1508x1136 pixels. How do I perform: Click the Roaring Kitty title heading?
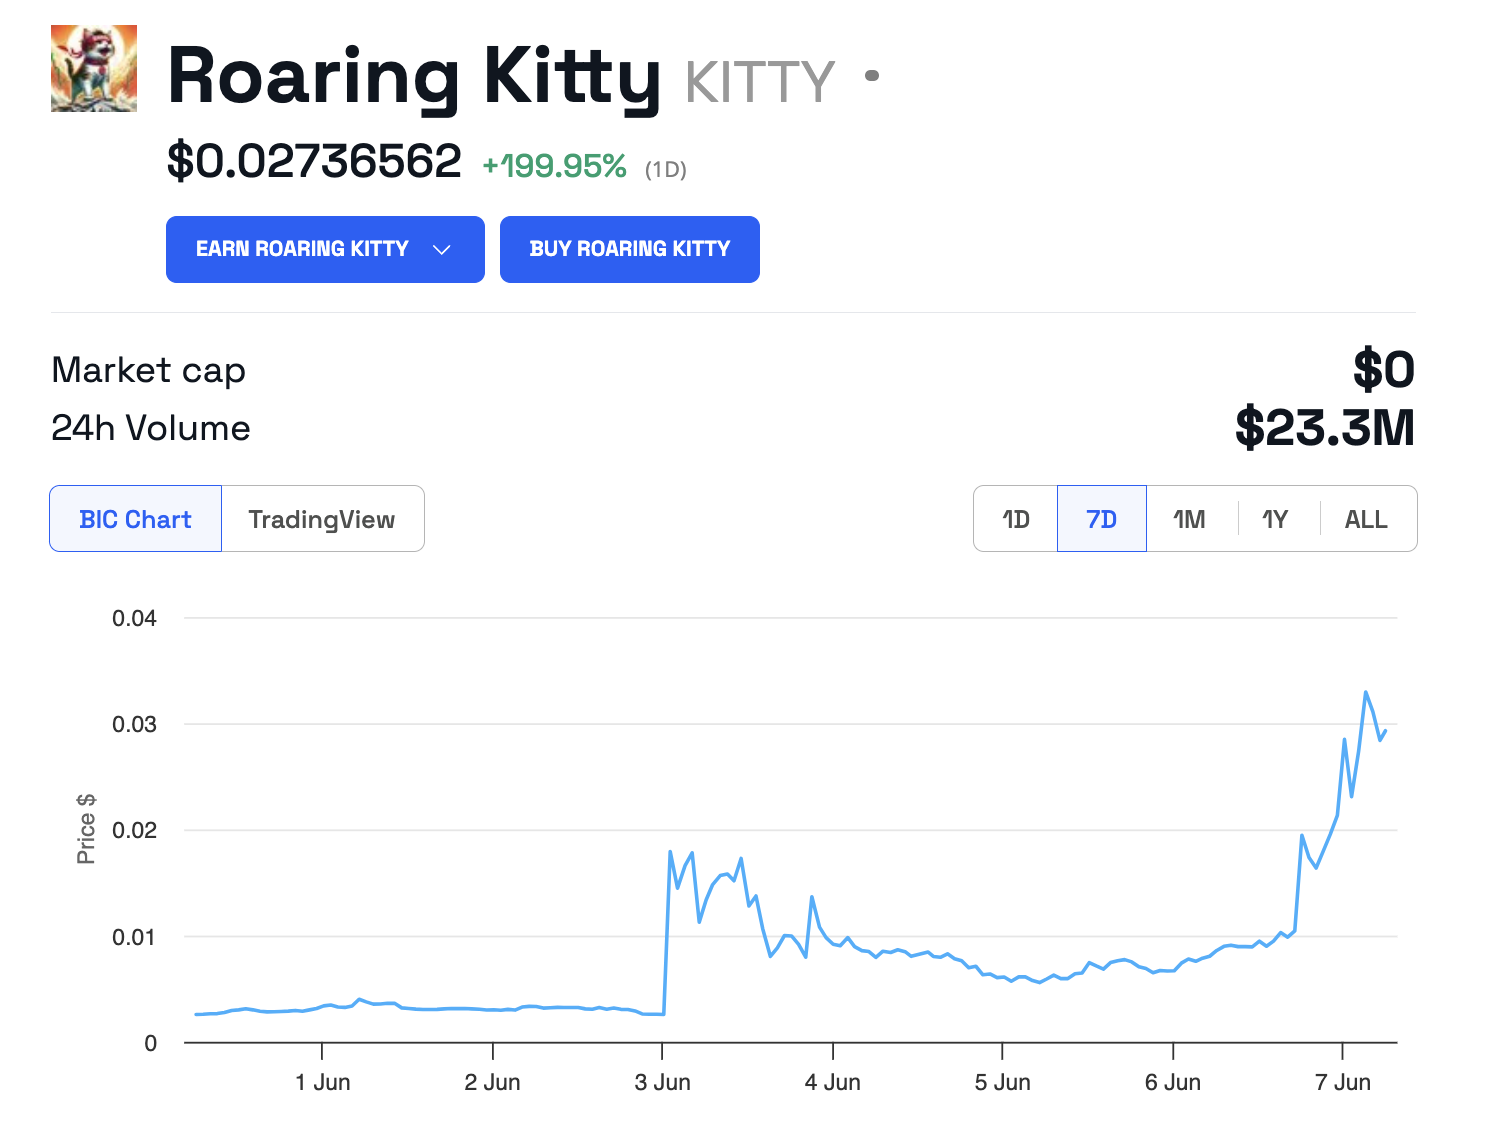coord(414,77)
